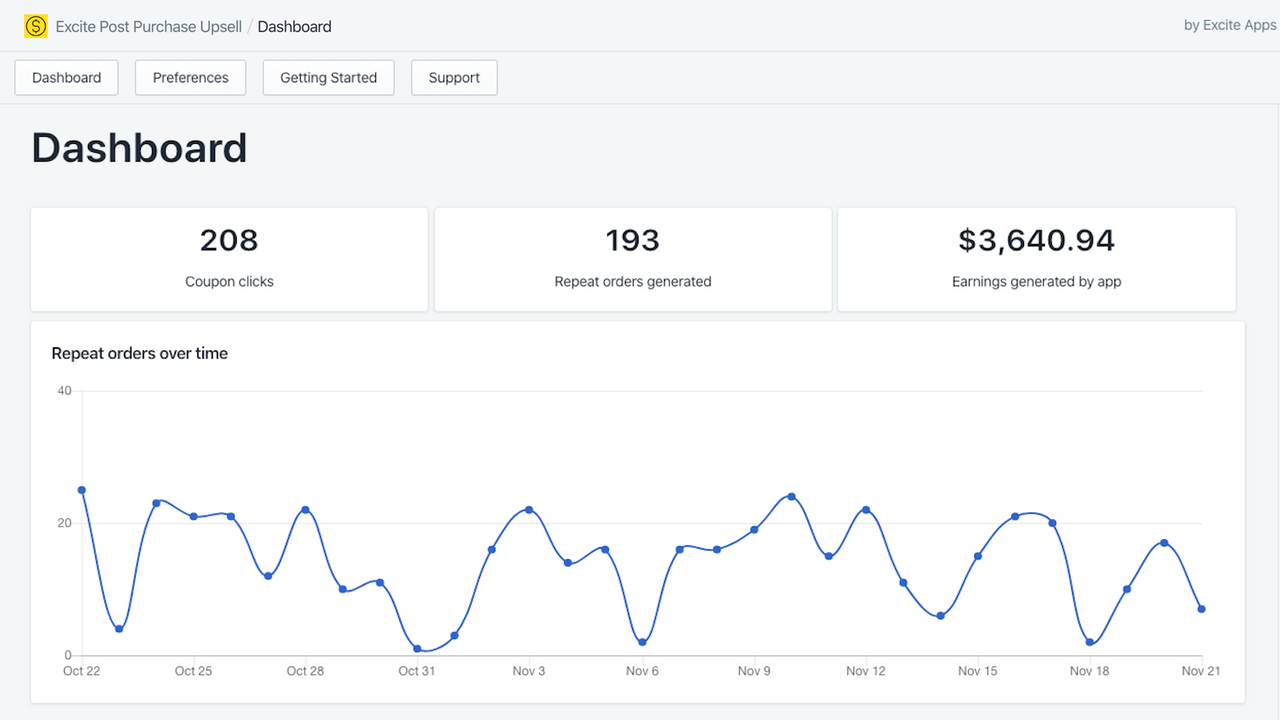The image size is (1280, 720).
Task: Click the peak data point near Nov 9
Action: pyautogui.click(x=791, y=495)
